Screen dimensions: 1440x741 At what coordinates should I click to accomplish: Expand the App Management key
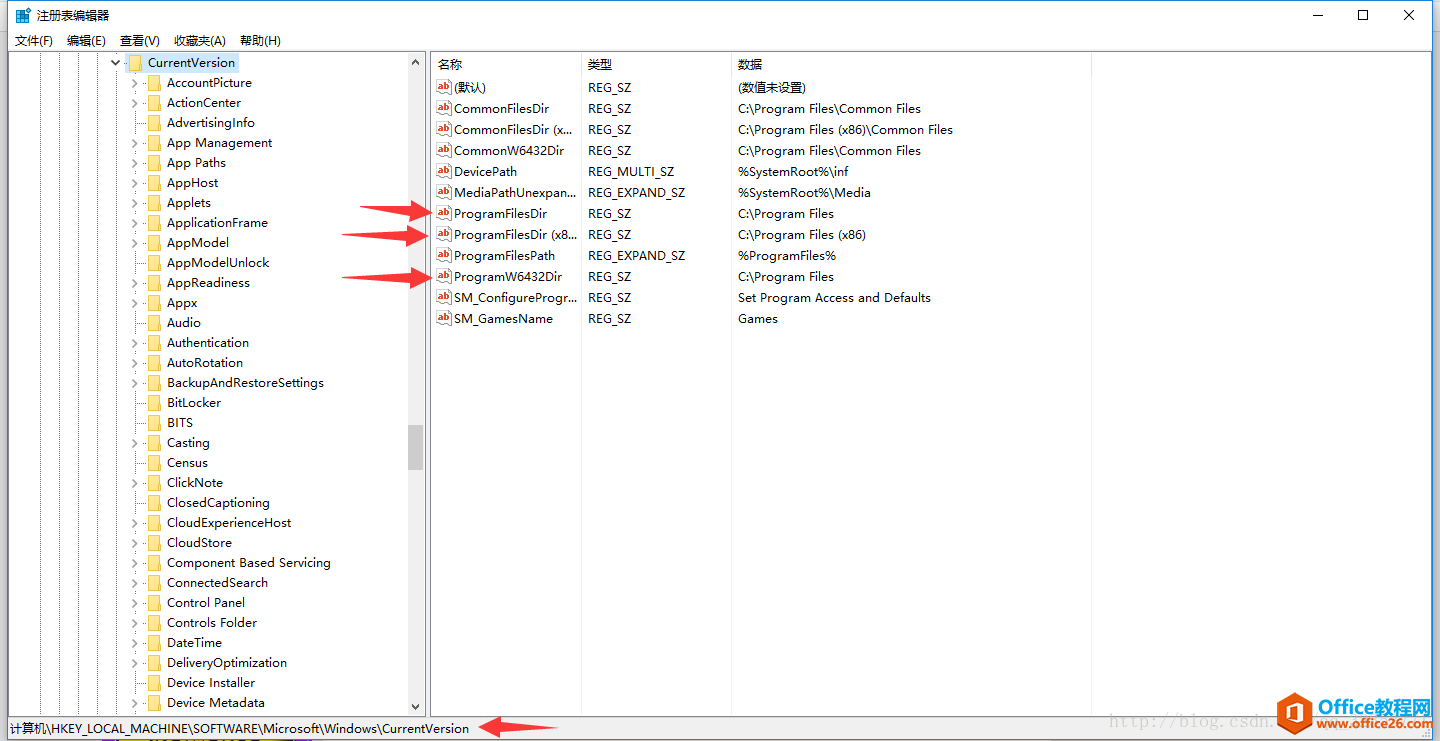[135, 143]
